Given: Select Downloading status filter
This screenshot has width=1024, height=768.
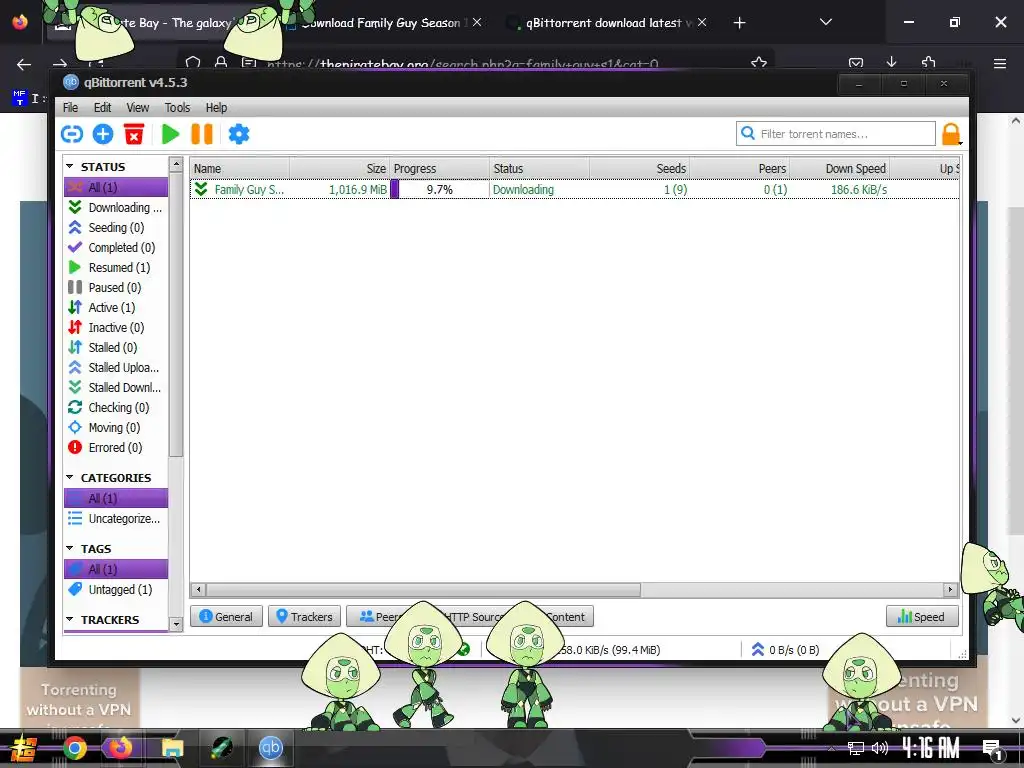Looking at the screenshot, I should pyautogui.click(x=116, y=208).
